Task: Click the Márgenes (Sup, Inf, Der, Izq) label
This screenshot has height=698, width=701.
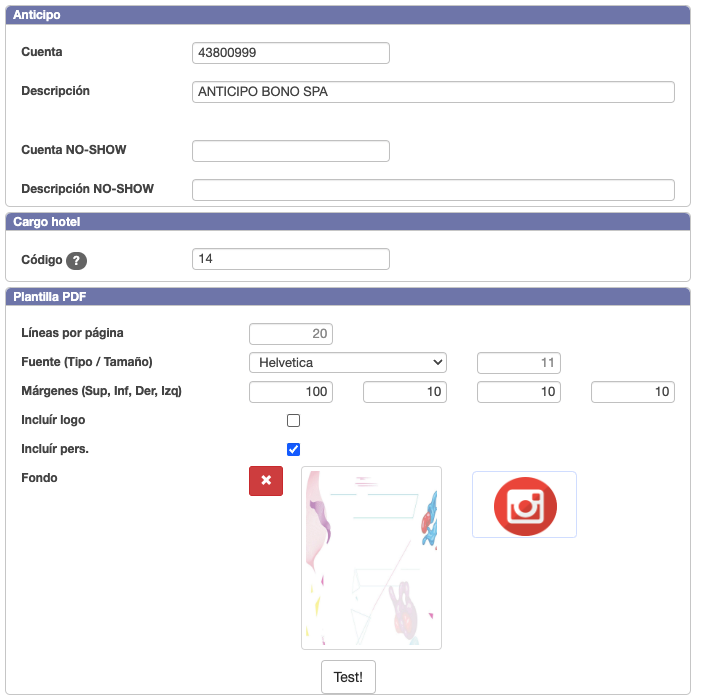Action: [x=101, y=391]
